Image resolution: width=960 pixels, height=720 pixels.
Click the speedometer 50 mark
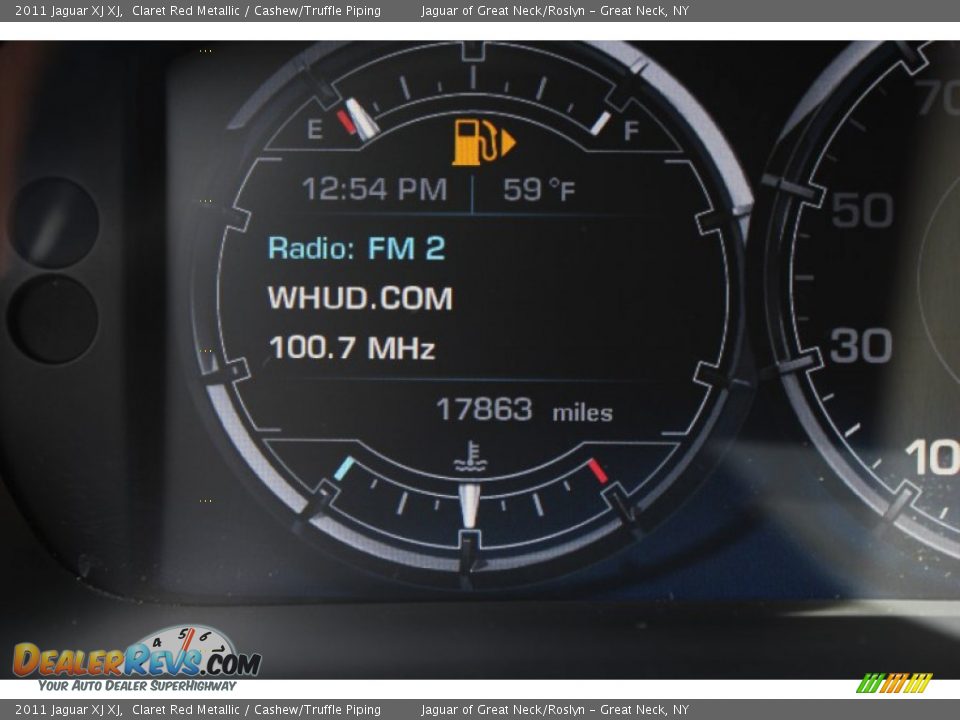coord(862,210)
